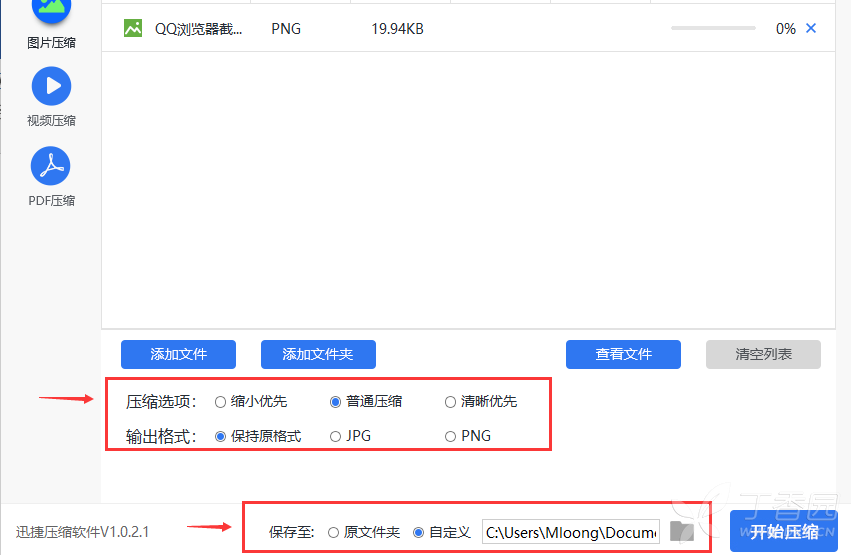The height and width of the screenshot is (555, 851).
Task: Open the PDF压缩 sidebar icon
Action: pos(51,166)
